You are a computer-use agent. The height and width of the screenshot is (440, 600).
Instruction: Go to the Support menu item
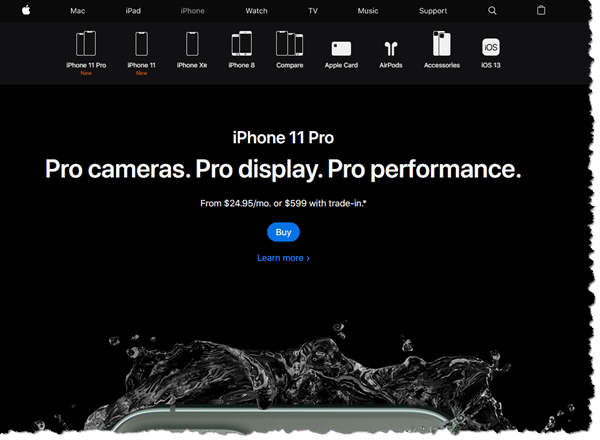433,10
